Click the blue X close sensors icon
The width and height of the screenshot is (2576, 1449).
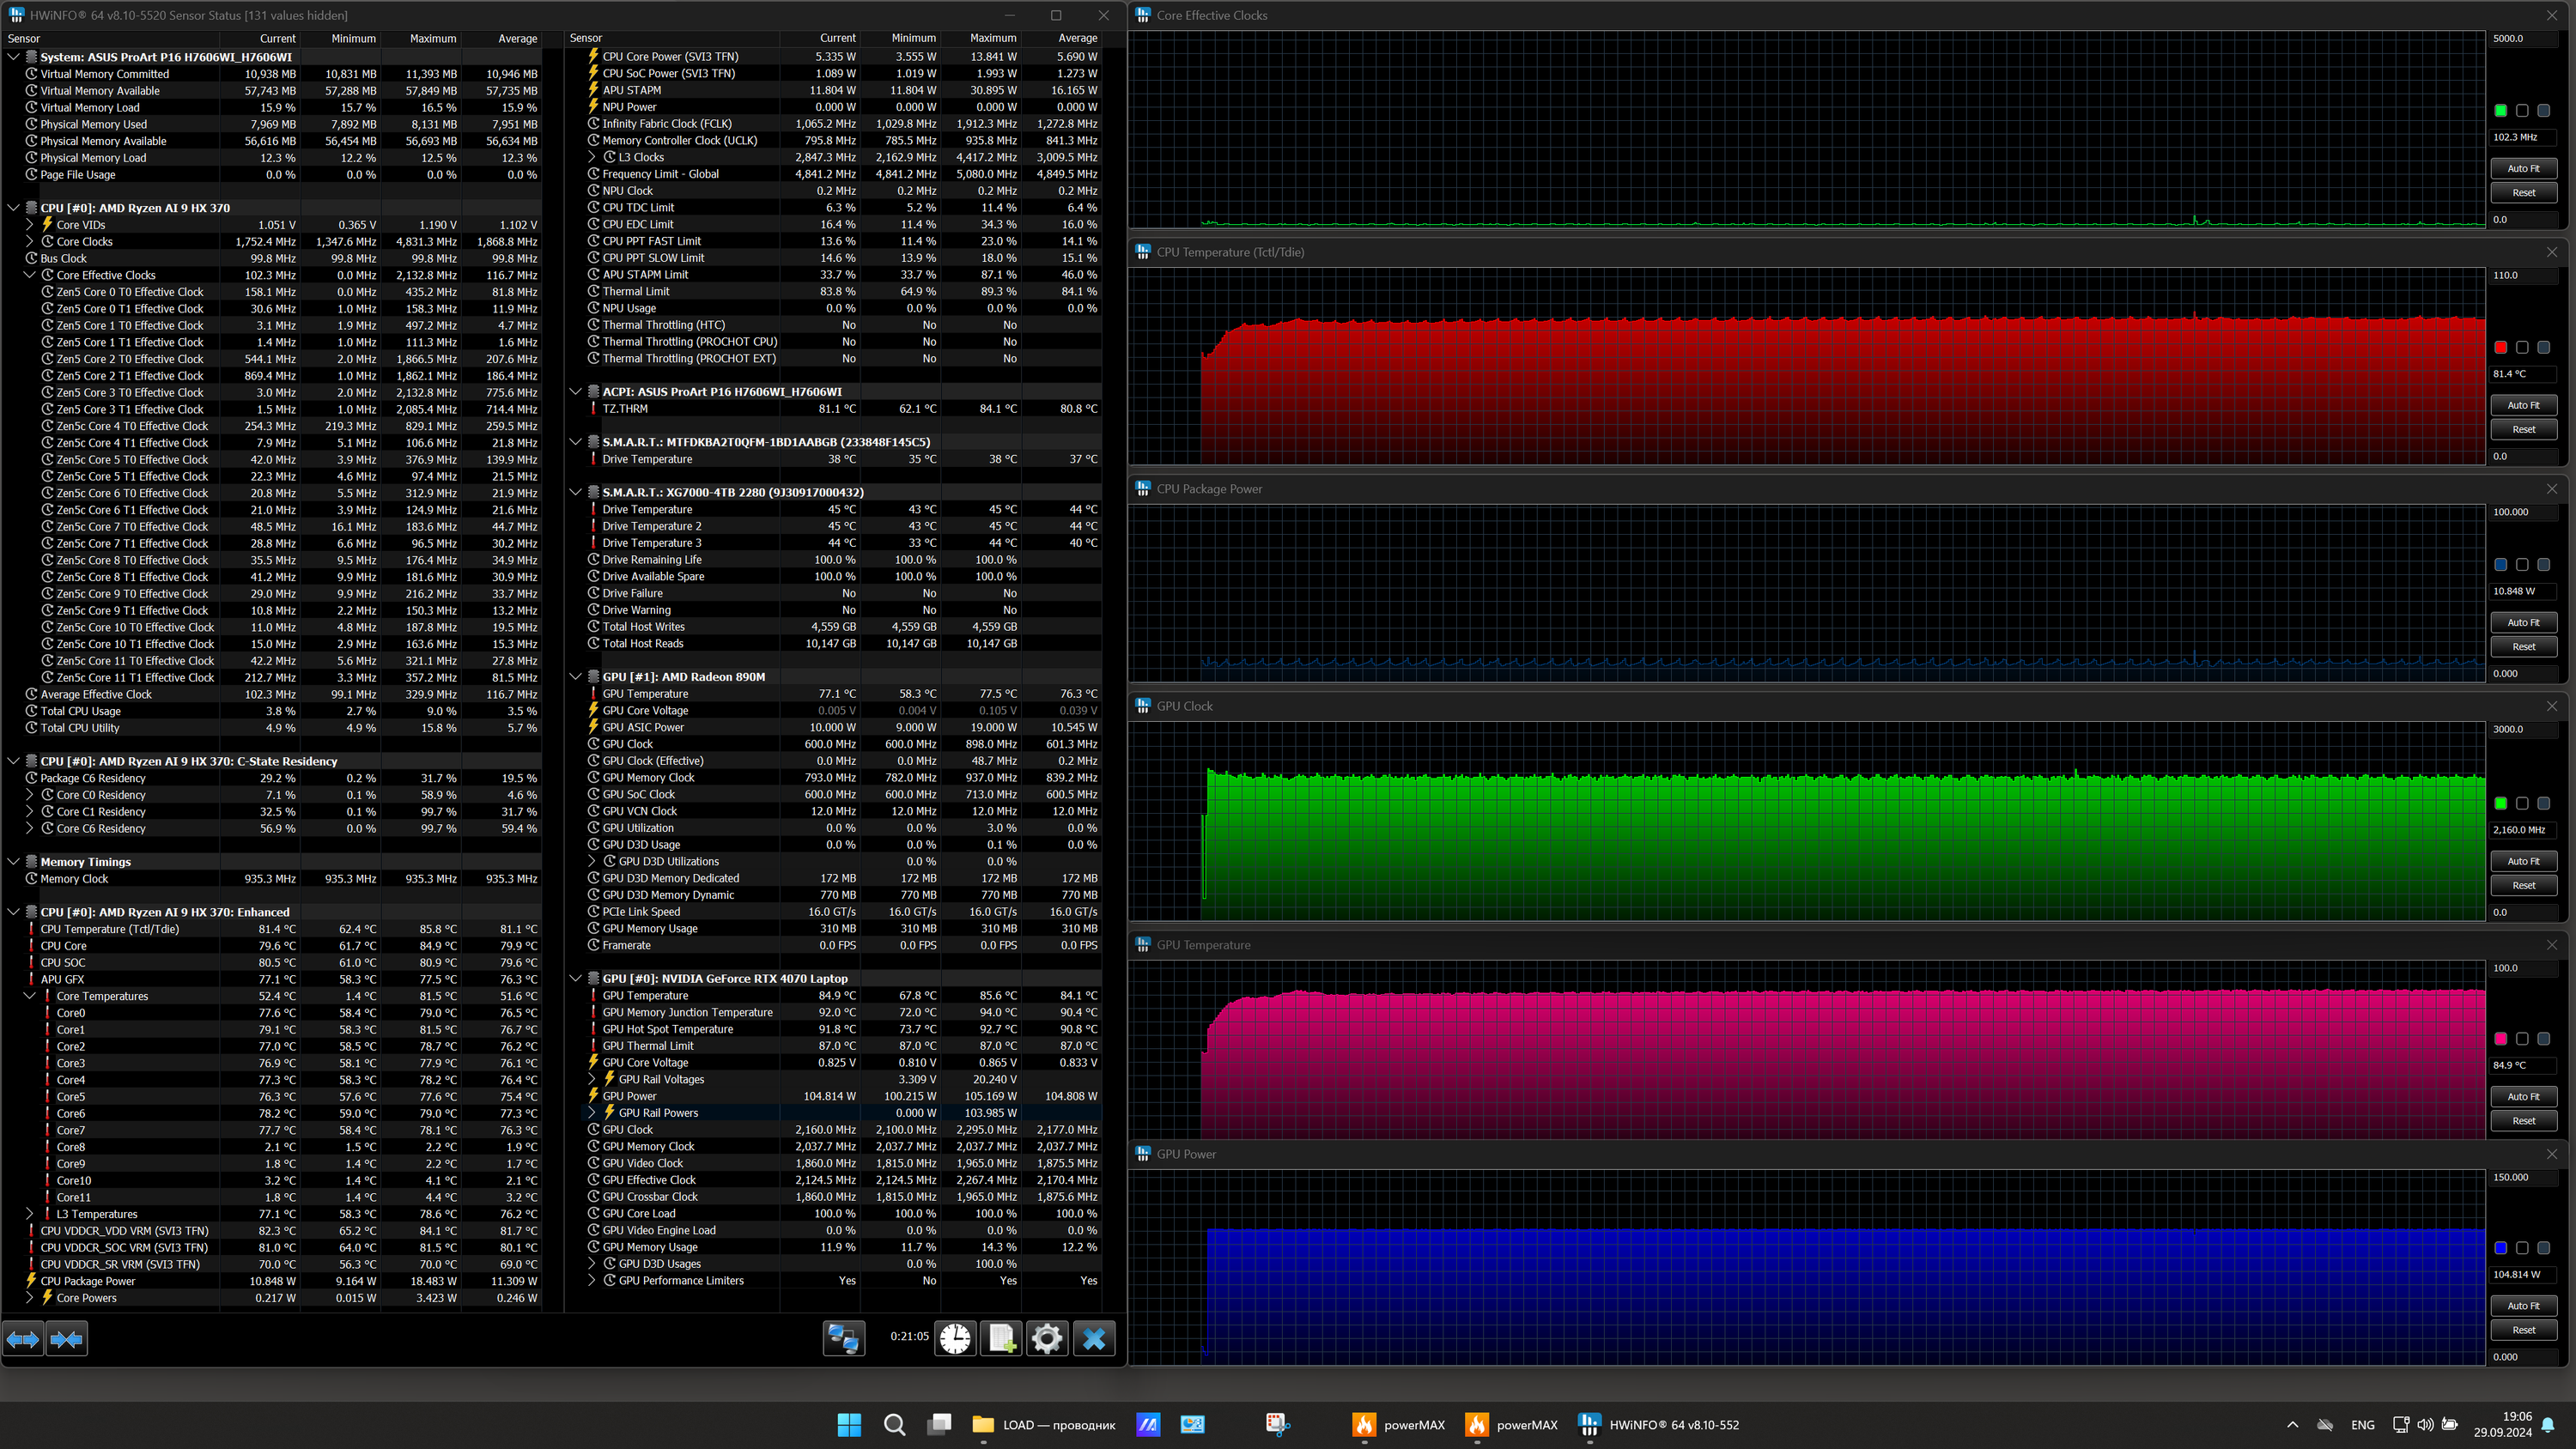click(1094, 1338)
